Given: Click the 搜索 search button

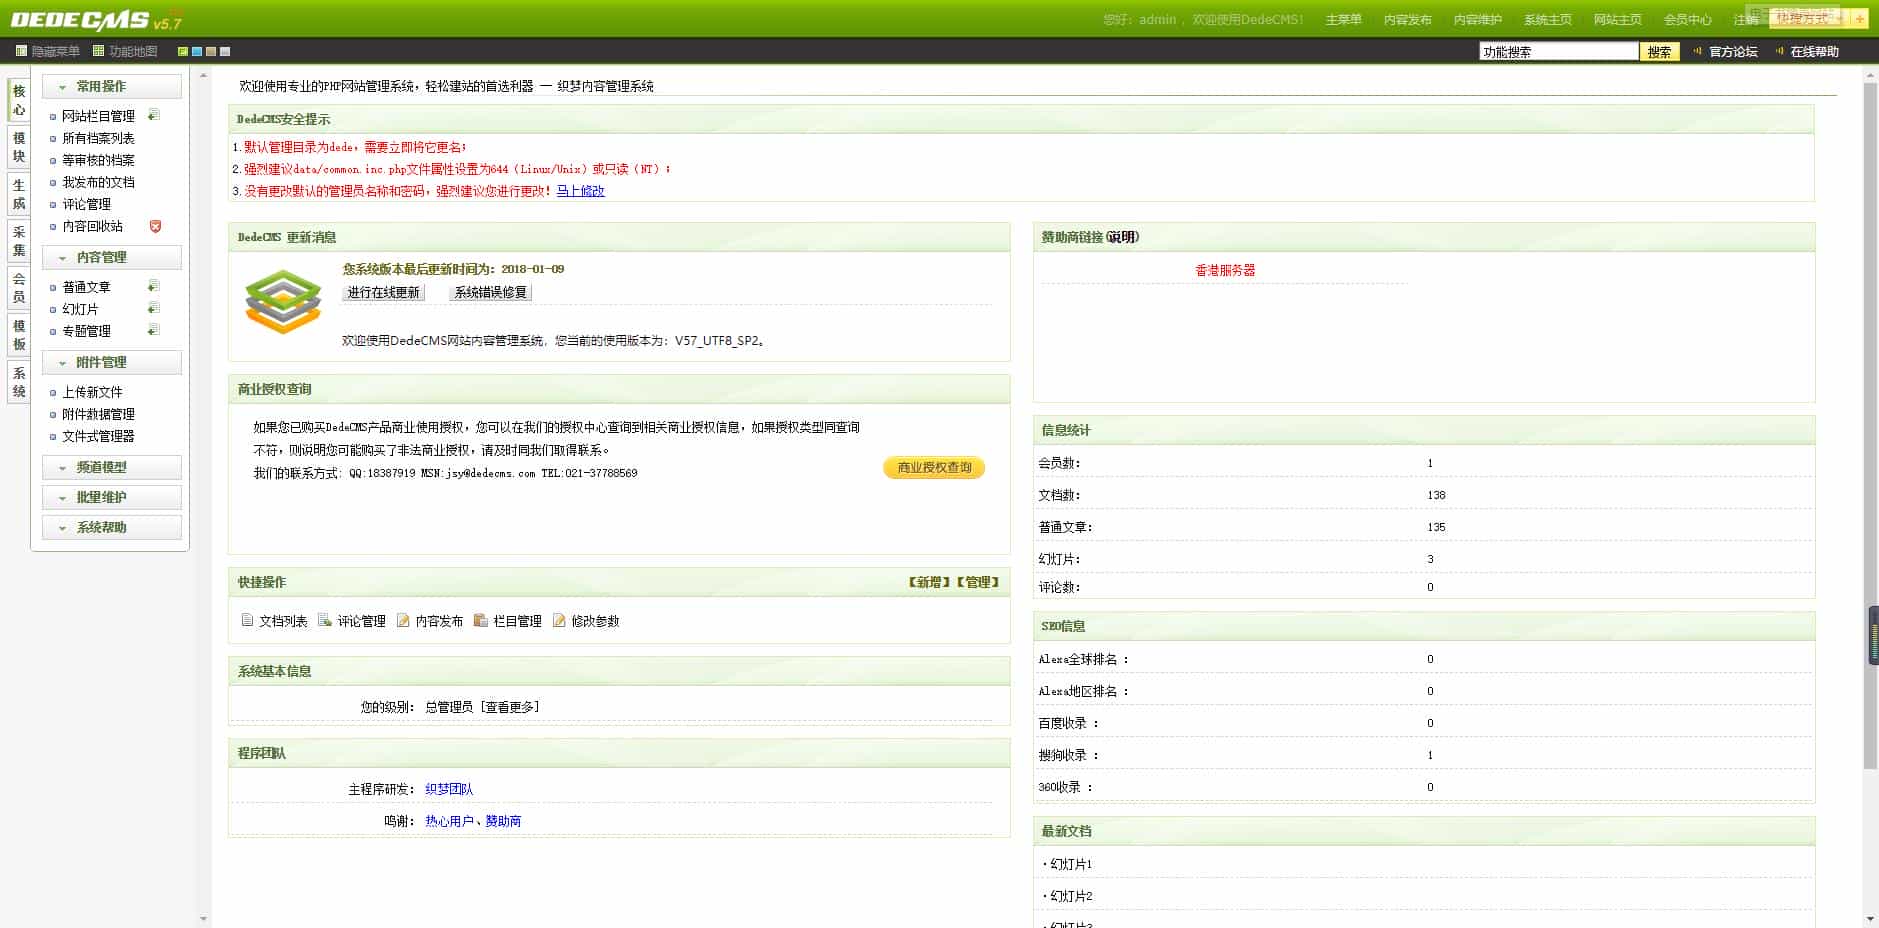Looking at the screenshot, I should [1659, 51].
